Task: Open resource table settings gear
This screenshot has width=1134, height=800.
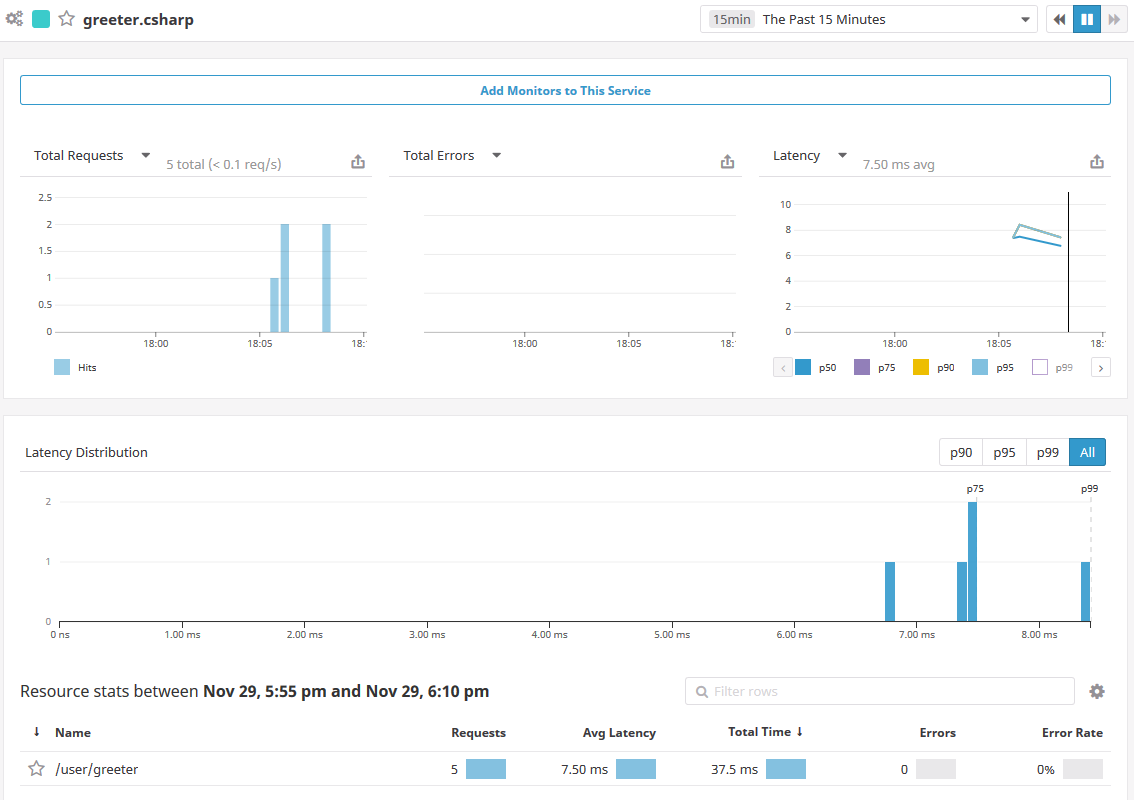Action: 1097,692
